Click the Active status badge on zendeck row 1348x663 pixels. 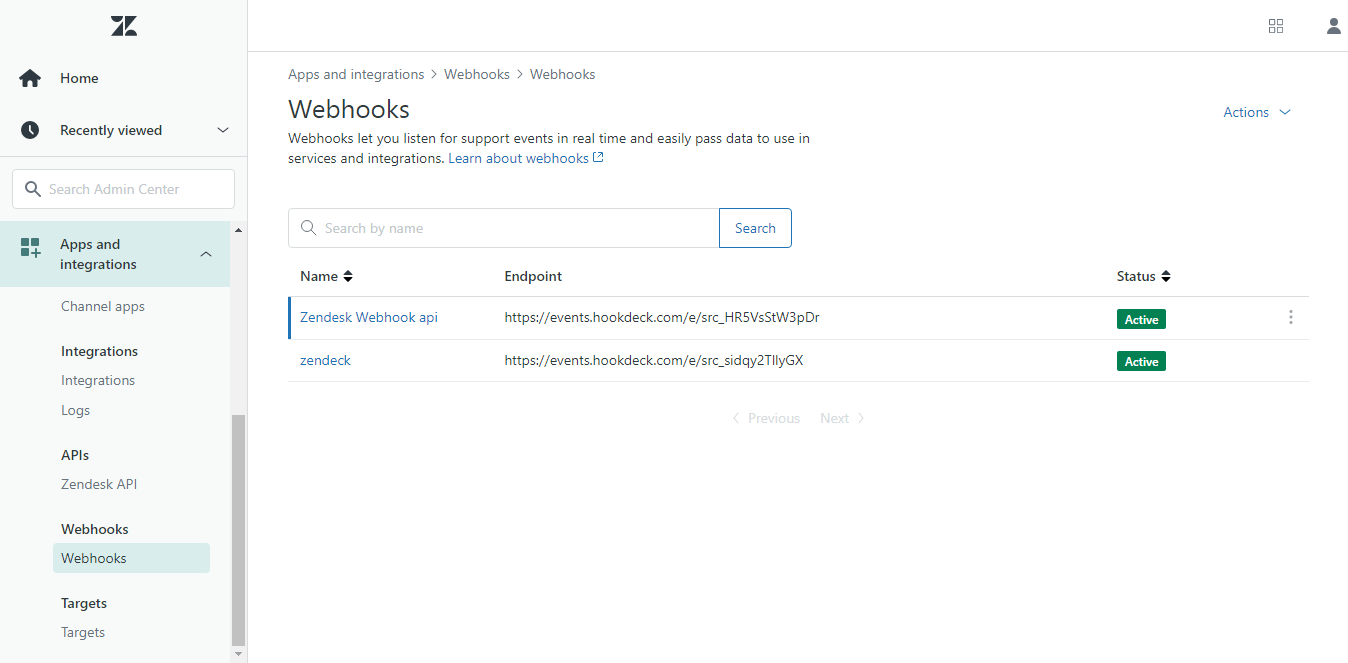[x=1141, y=361]
